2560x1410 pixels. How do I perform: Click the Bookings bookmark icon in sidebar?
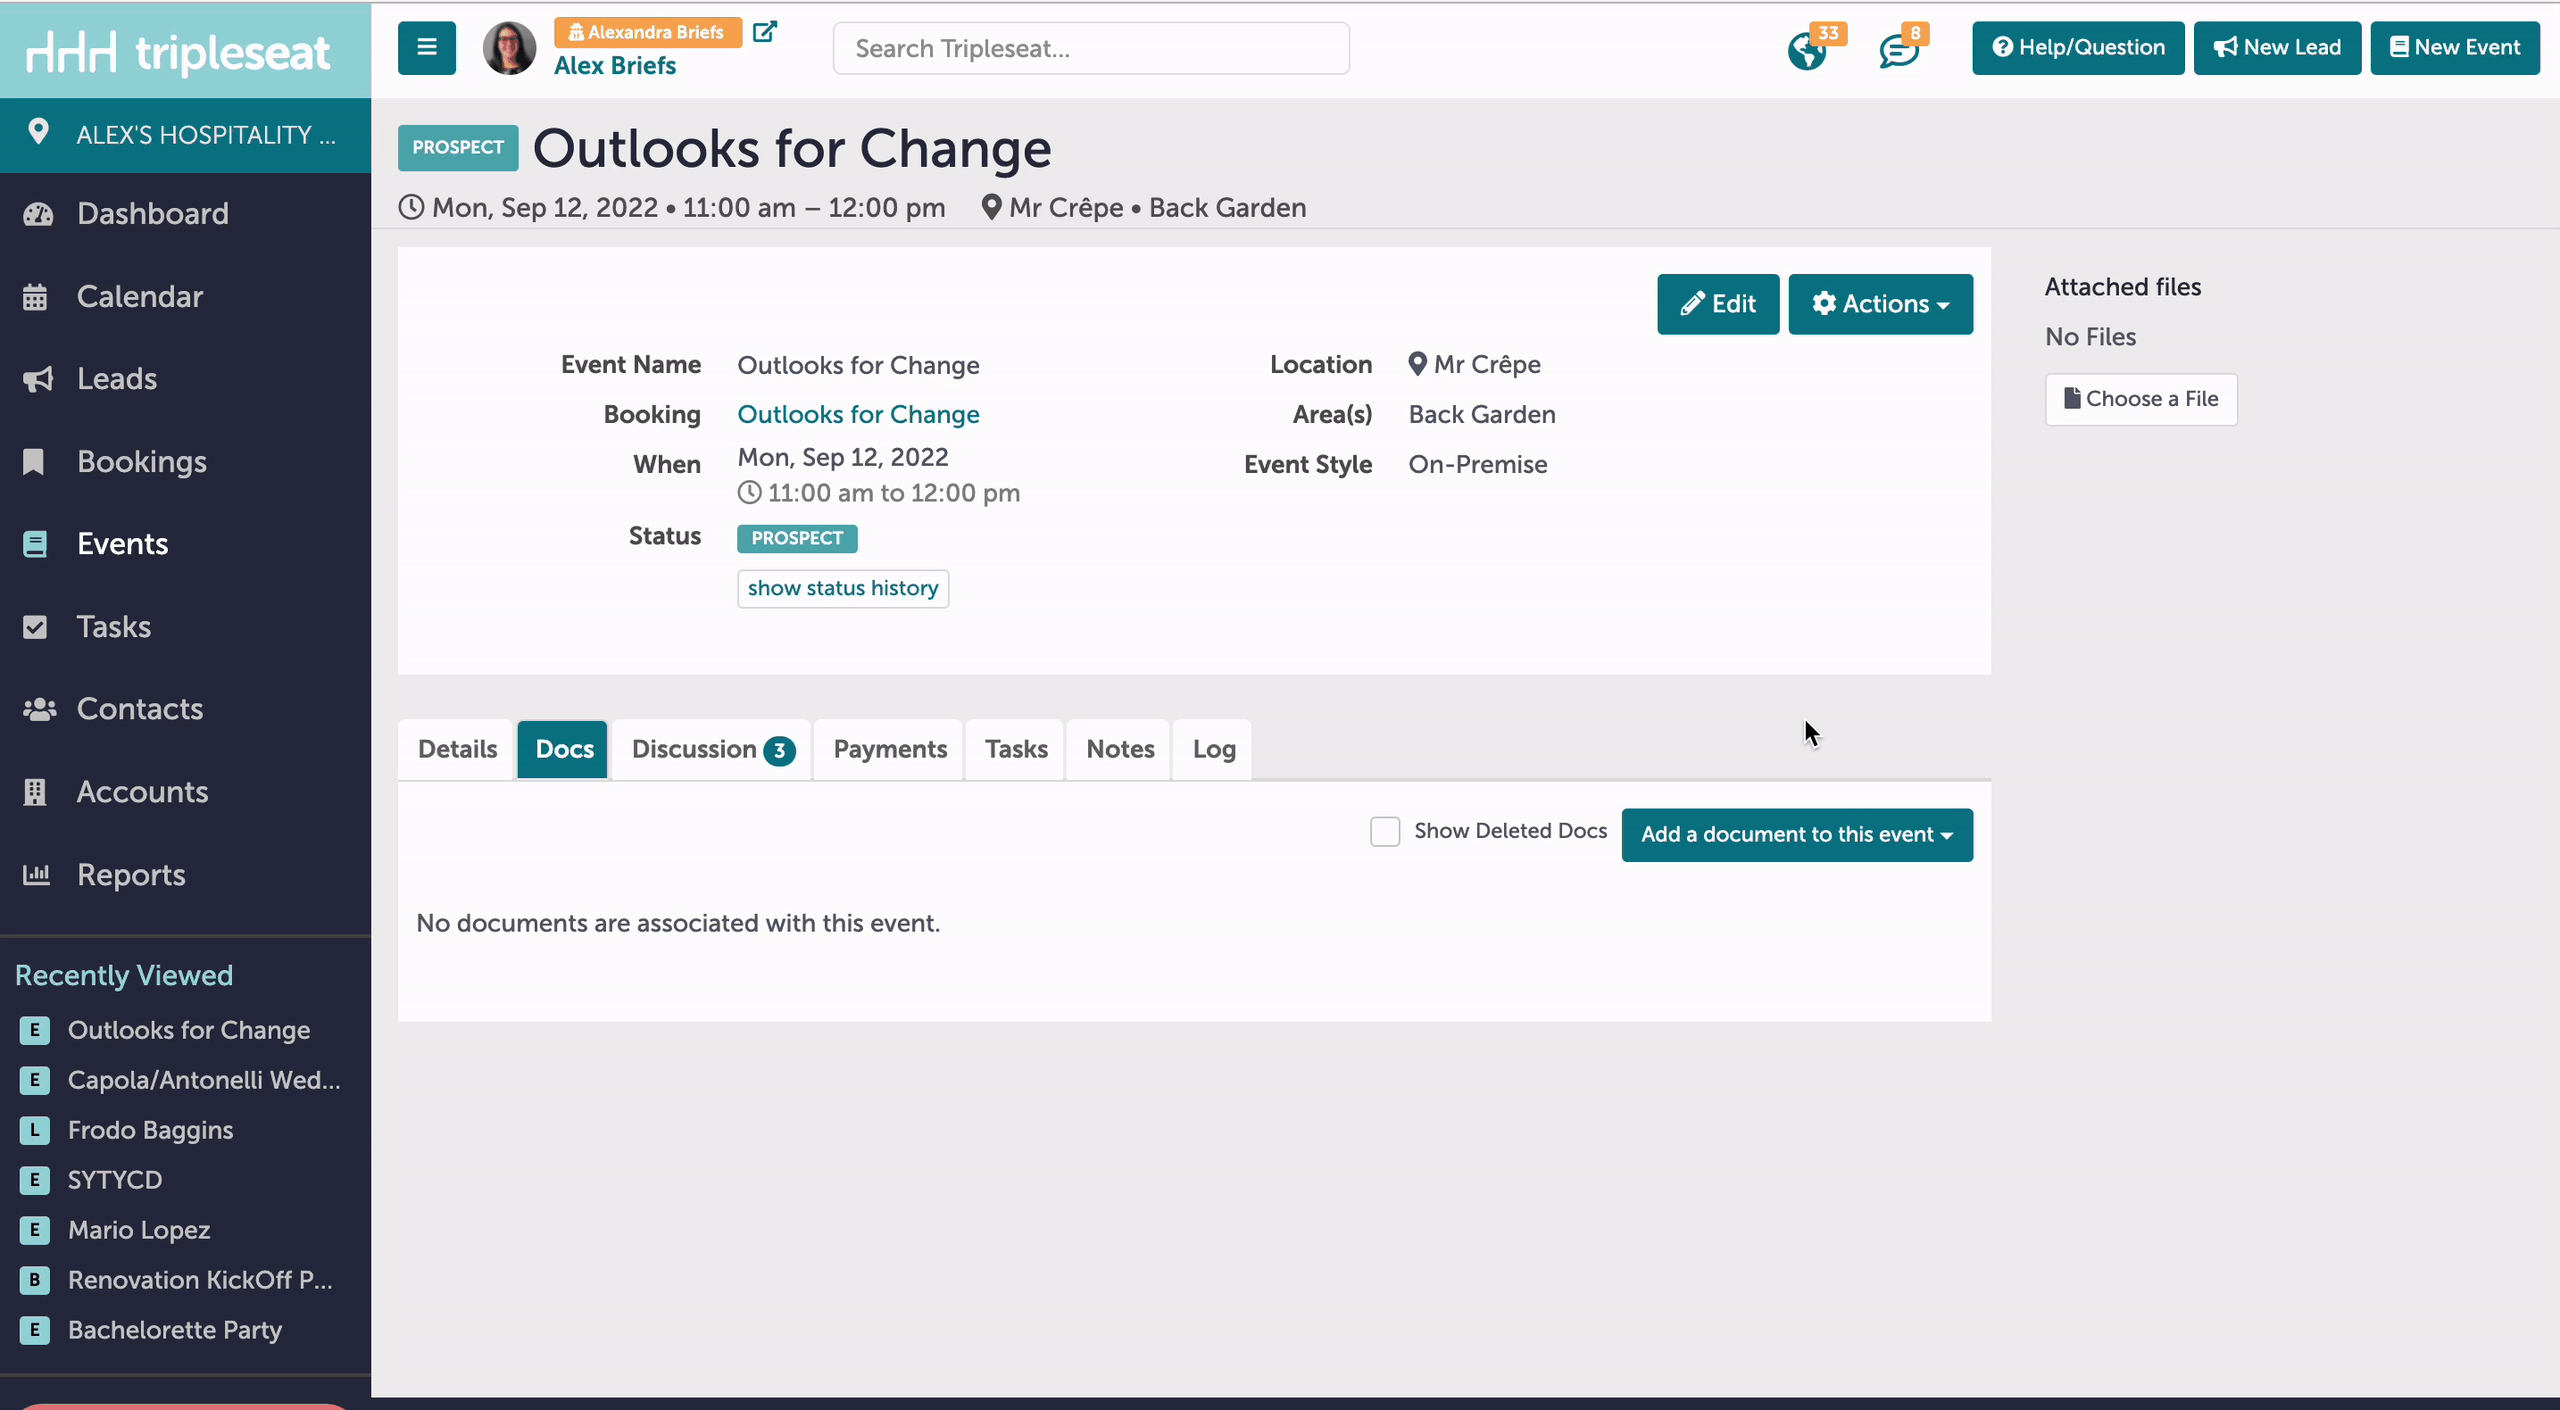tap(34, 462)
